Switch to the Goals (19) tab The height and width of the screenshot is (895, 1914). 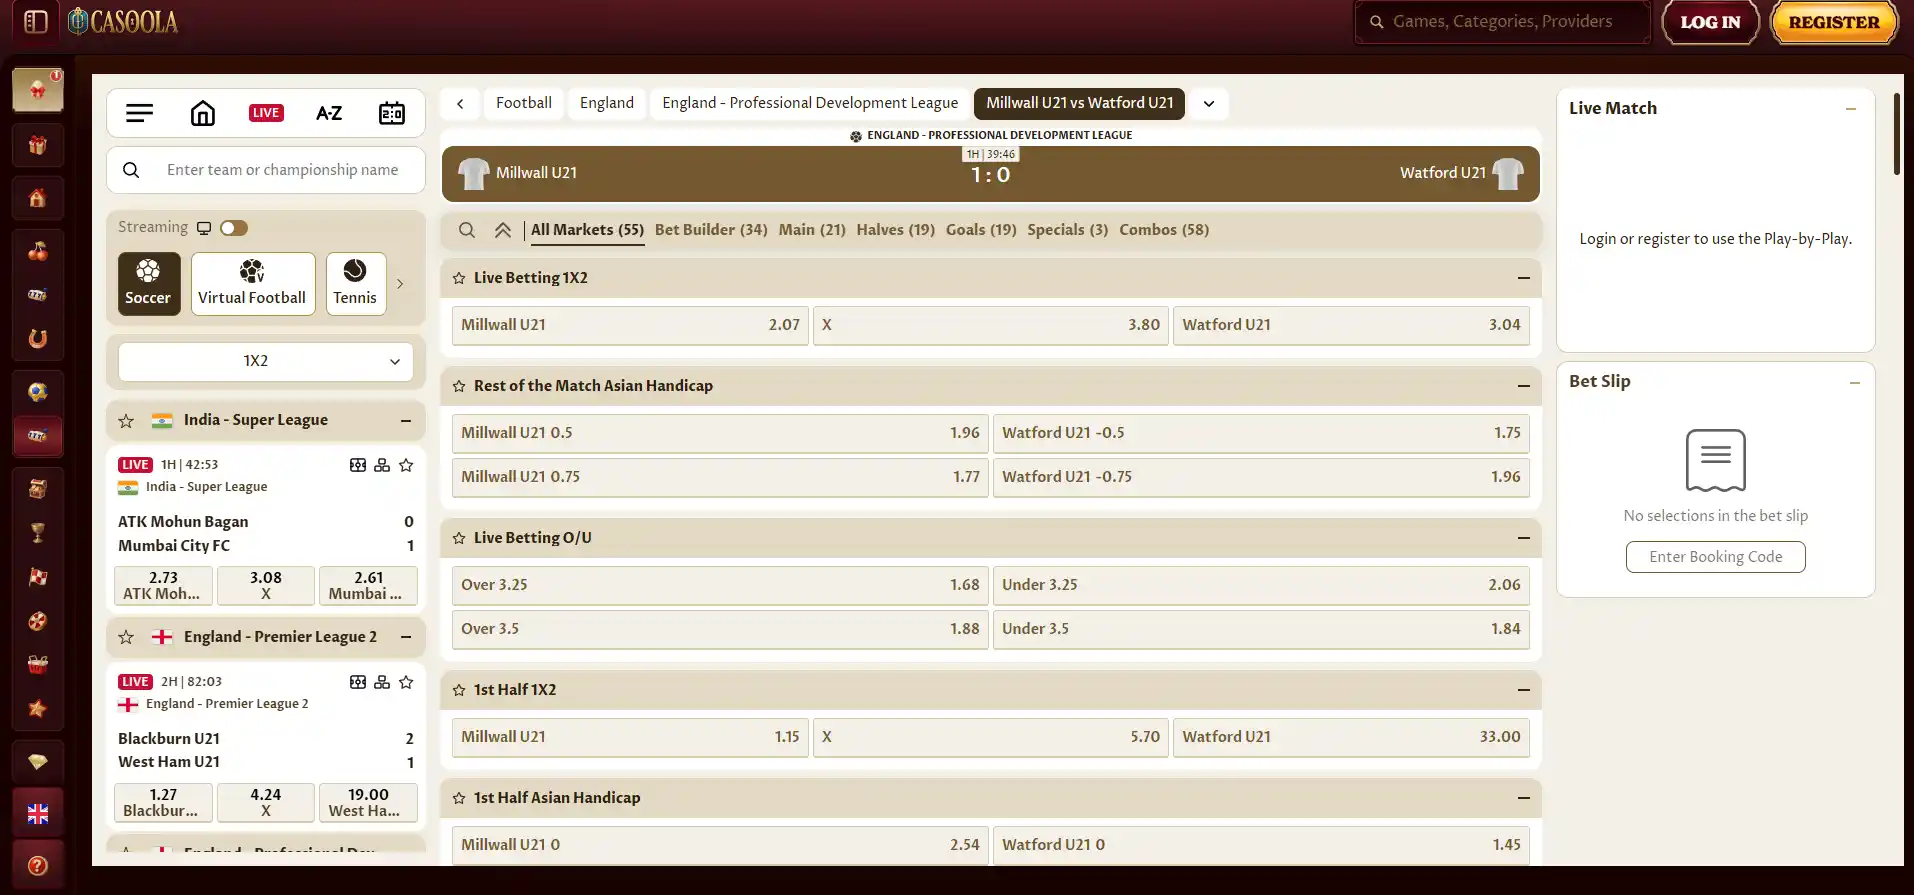click(981, 230)
